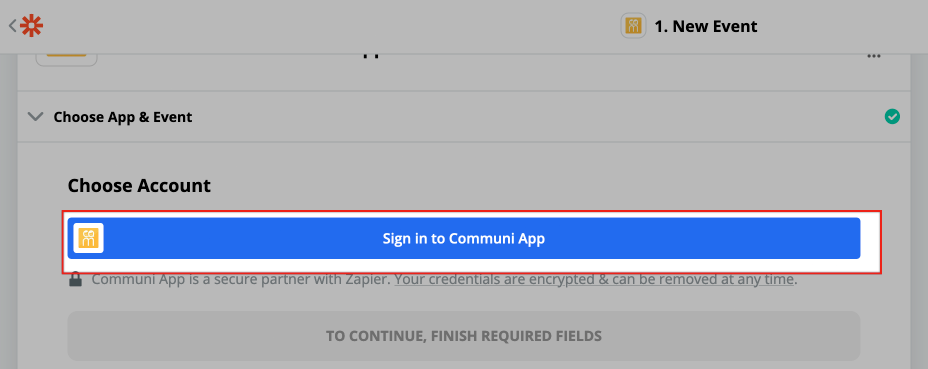Click Communi App icon beside New Event
This screenshot has width=928, height=369.
(633, 26)
